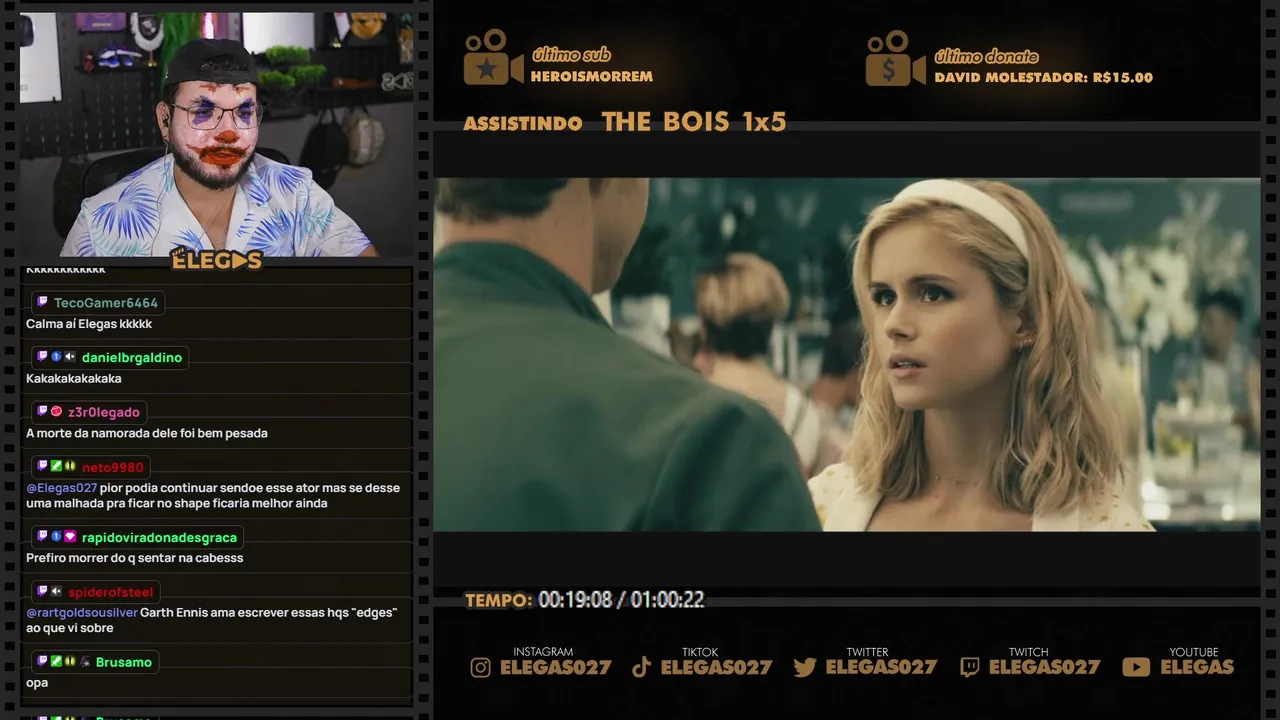Click 'Prefiro morrer do q sentar na cabesss'

[135, 558]
